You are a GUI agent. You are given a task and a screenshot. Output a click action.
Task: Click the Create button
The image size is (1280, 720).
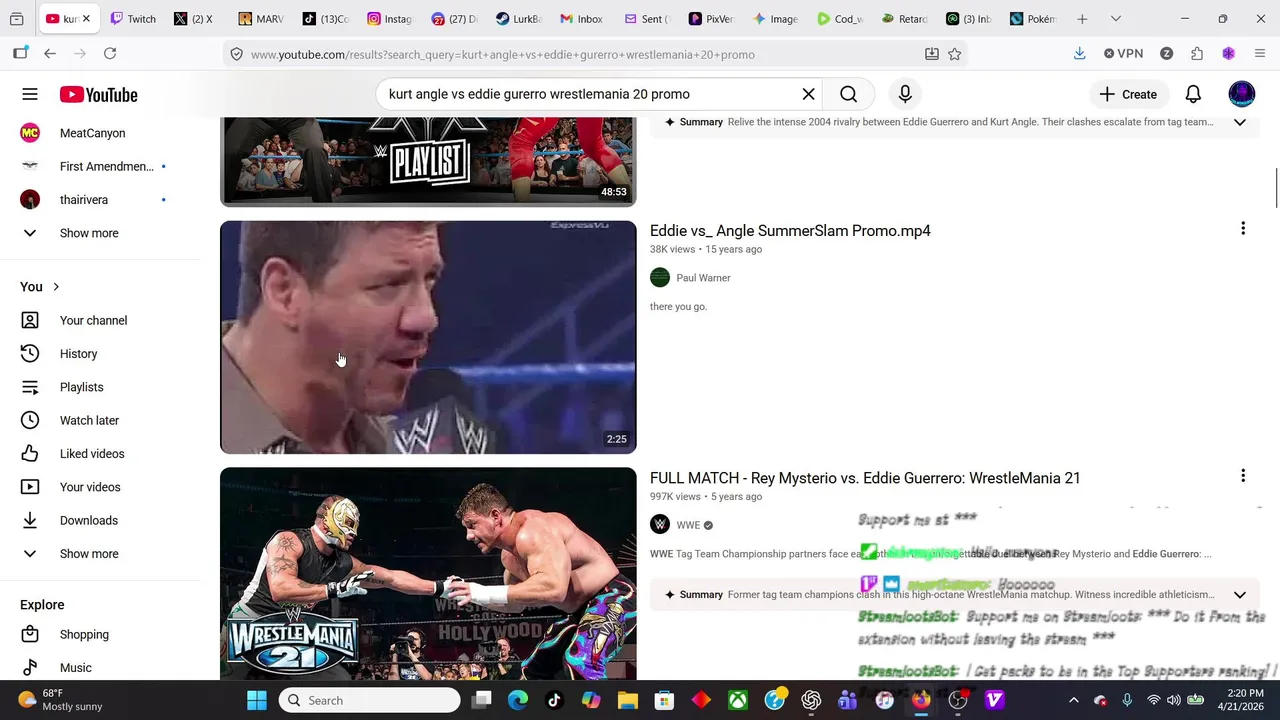click(1128, 94)
